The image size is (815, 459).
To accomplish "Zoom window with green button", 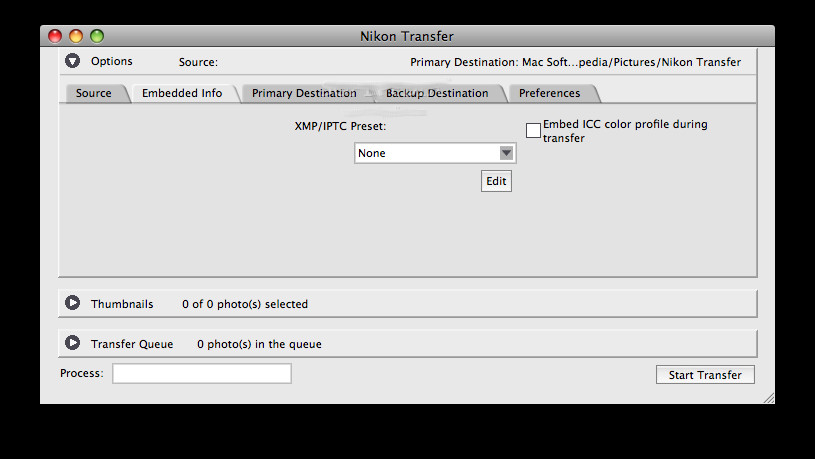I will [x=97, y=36].
